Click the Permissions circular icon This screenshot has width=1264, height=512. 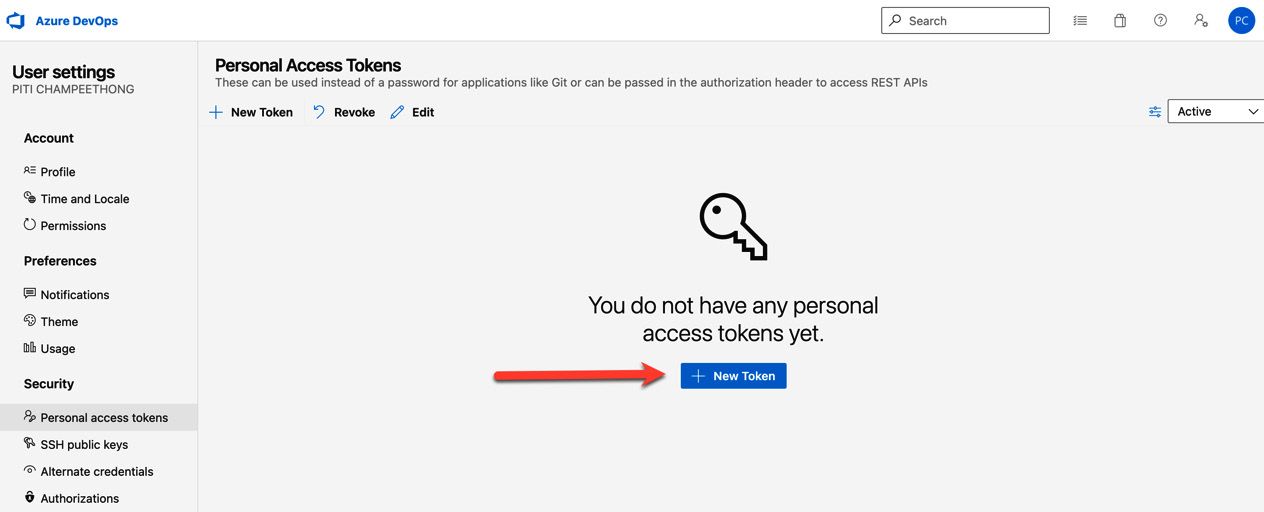30,225
